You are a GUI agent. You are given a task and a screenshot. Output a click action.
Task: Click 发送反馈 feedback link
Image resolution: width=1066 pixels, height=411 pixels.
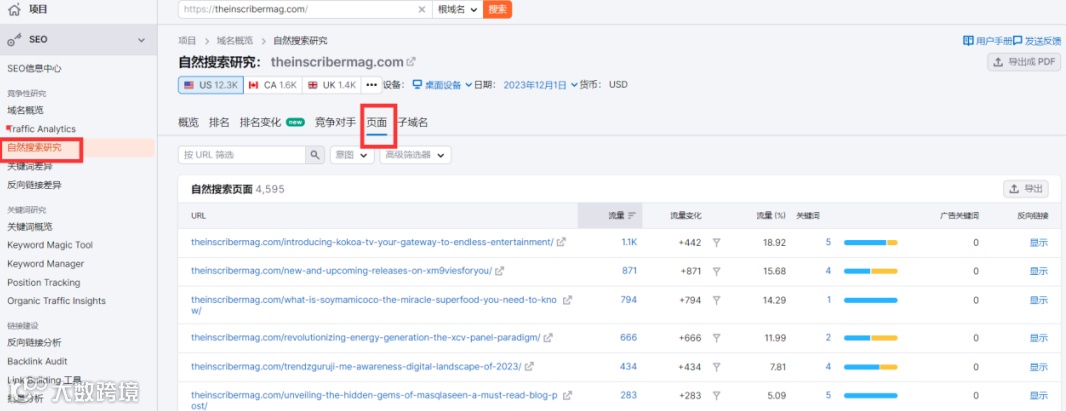click(x=1037, y=41)
